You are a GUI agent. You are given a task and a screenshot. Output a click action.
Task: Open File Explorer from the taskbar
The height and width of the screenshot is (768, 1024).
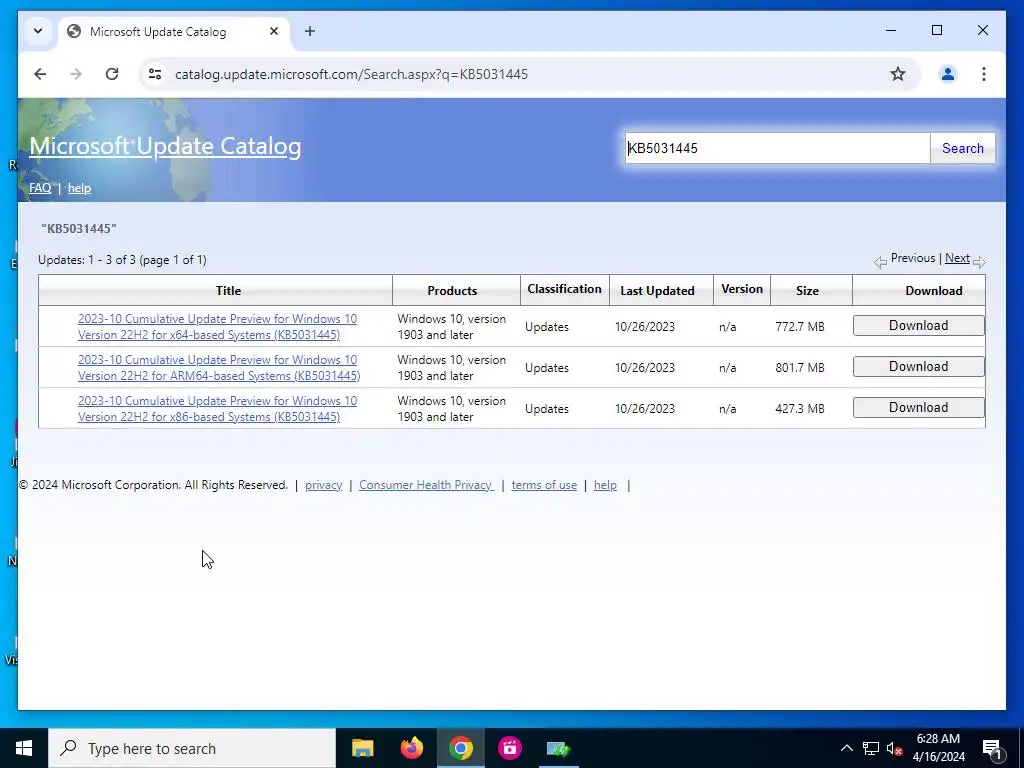point(362,748)
